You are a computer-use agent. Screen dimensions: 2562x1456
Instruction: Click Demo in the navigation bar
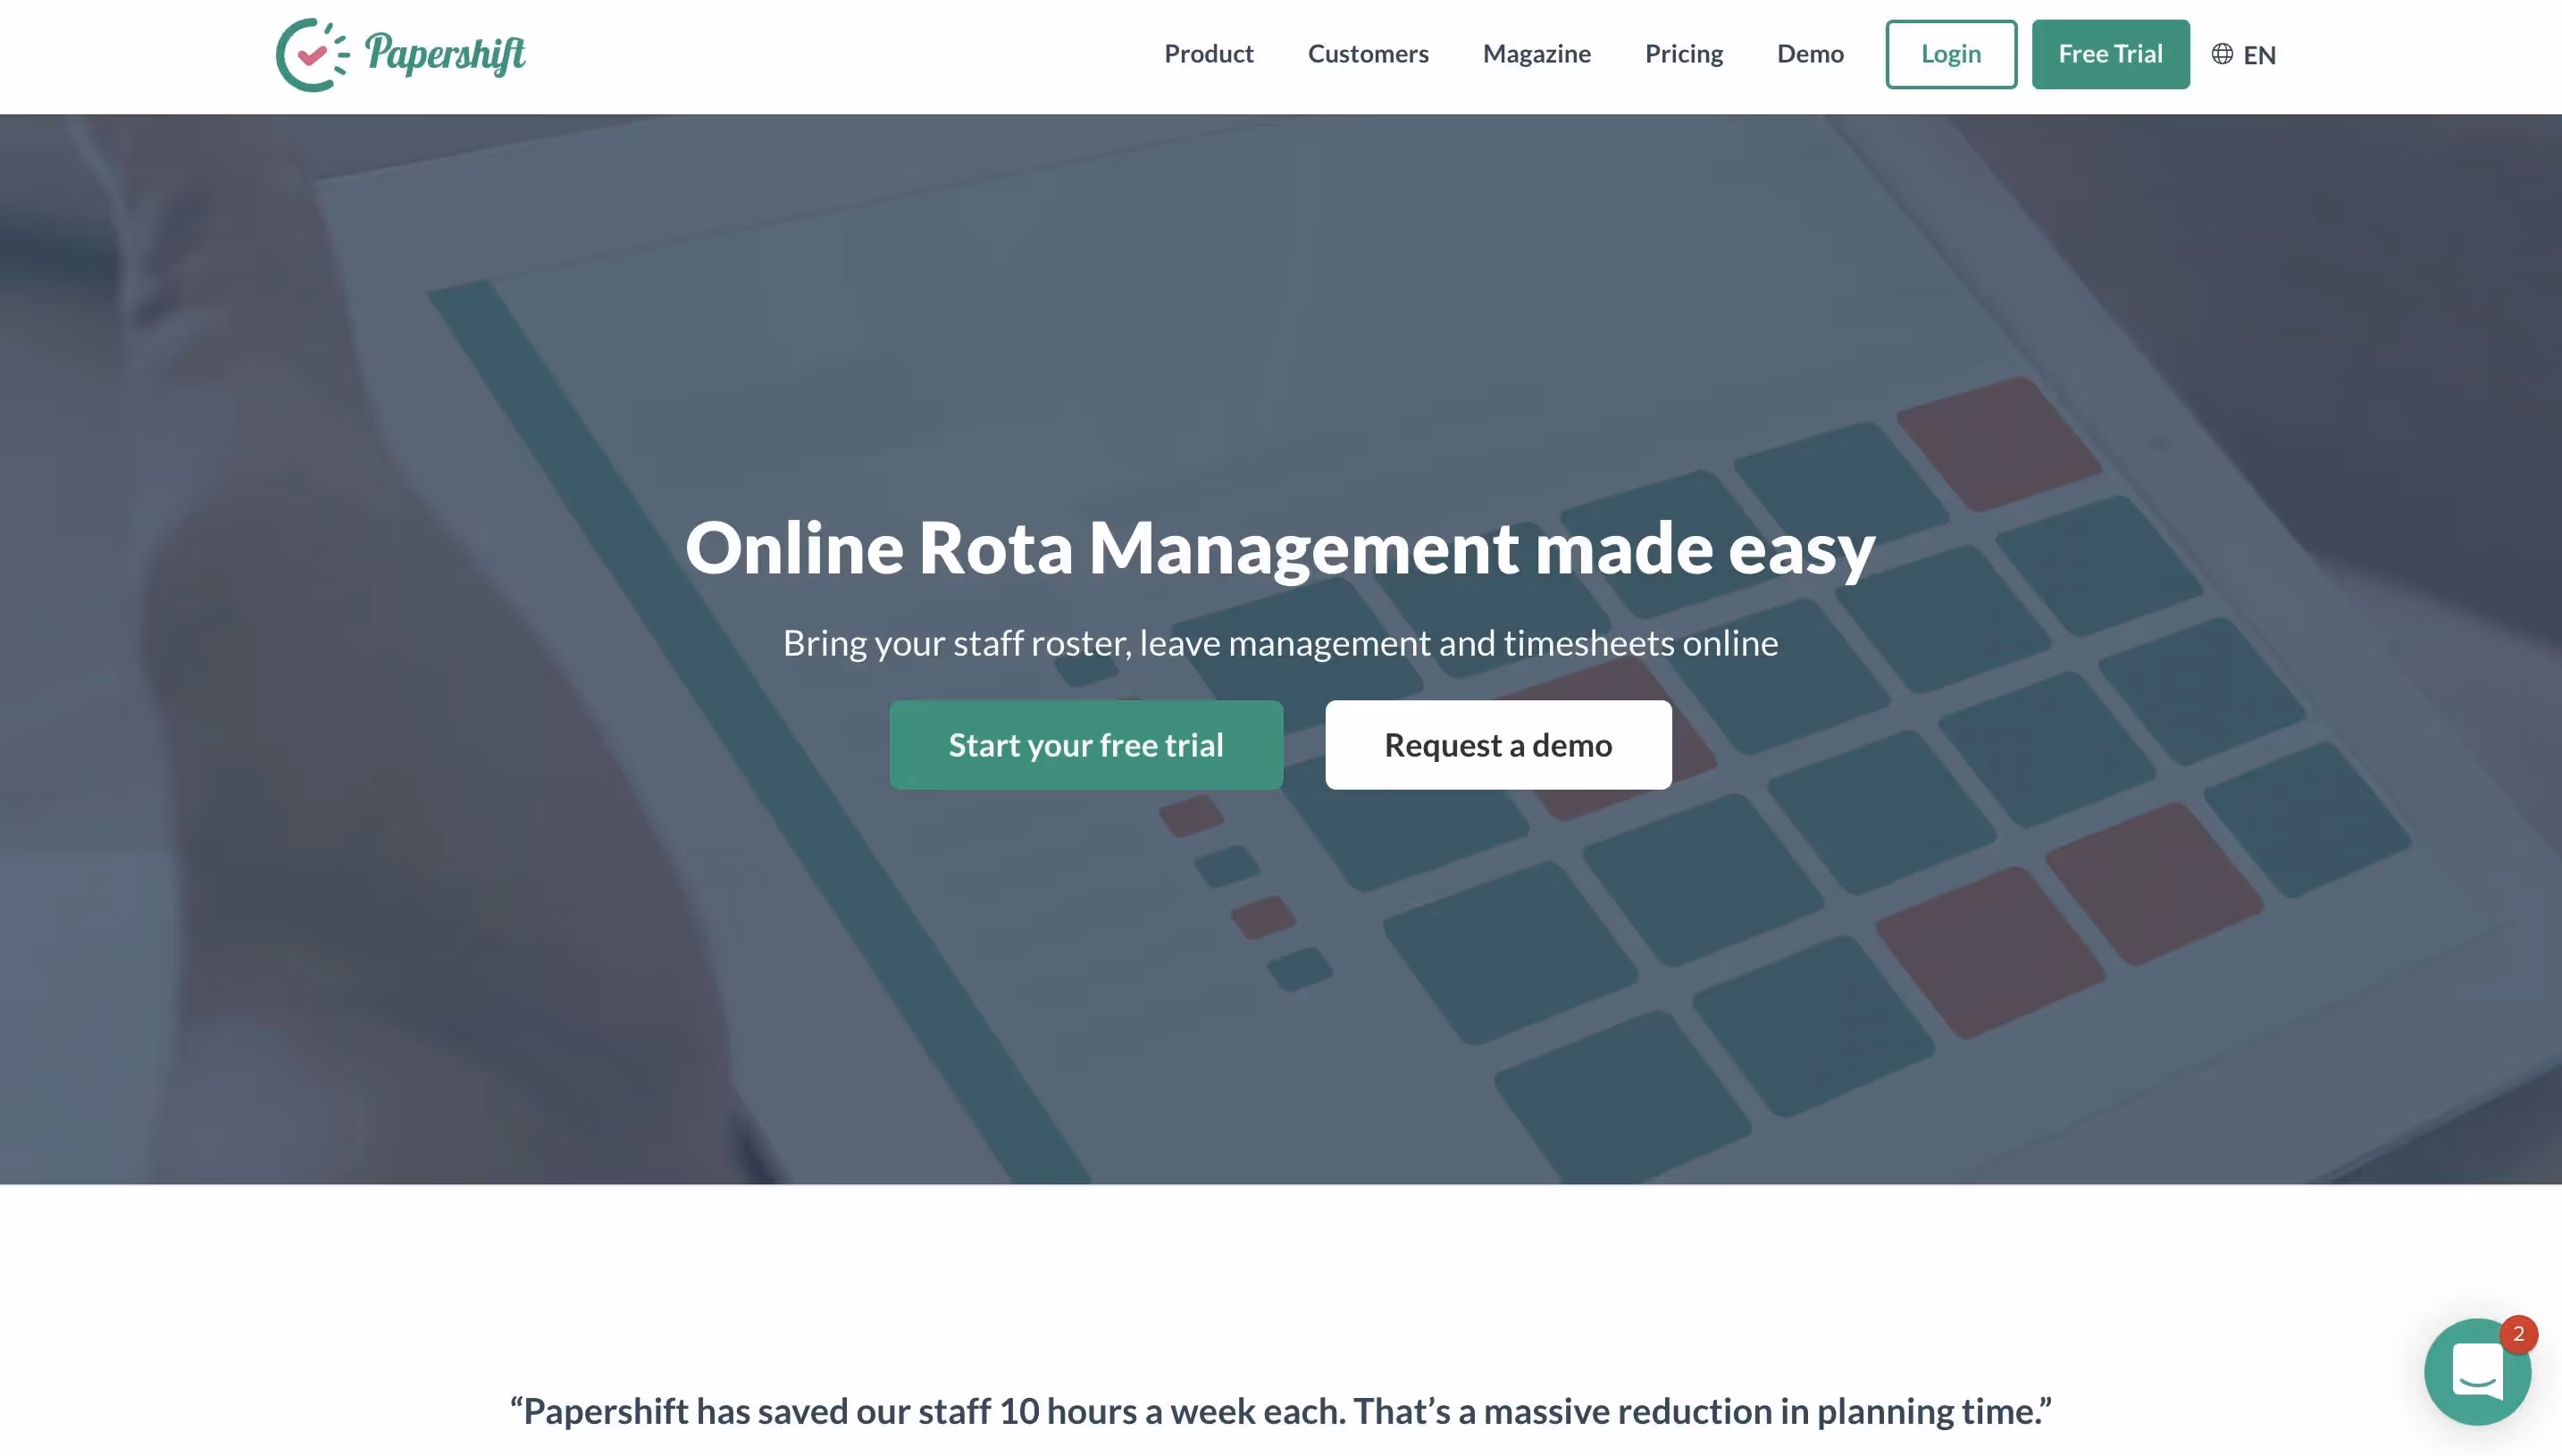coord(1809,53)
